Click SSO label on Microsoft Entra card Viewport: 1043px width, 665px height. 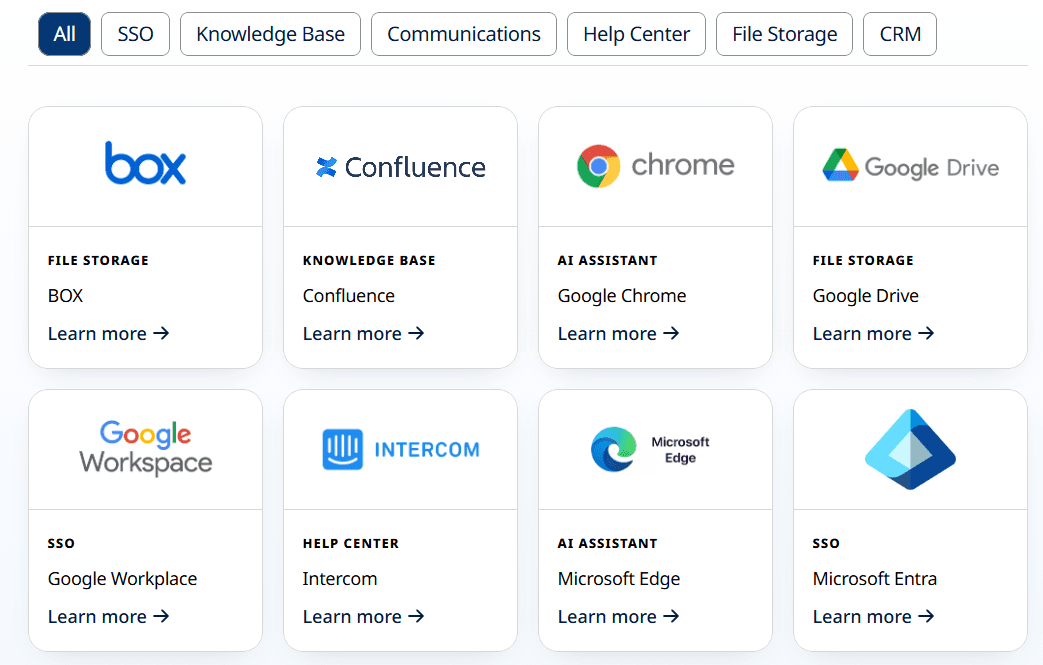826,544
